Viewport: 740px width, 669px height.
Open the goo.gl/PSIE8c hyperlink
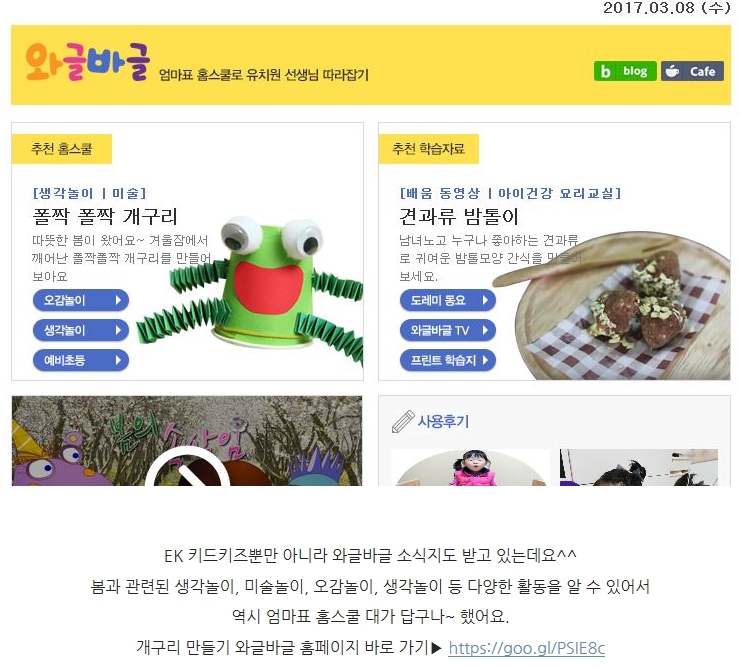click(527, 648)
